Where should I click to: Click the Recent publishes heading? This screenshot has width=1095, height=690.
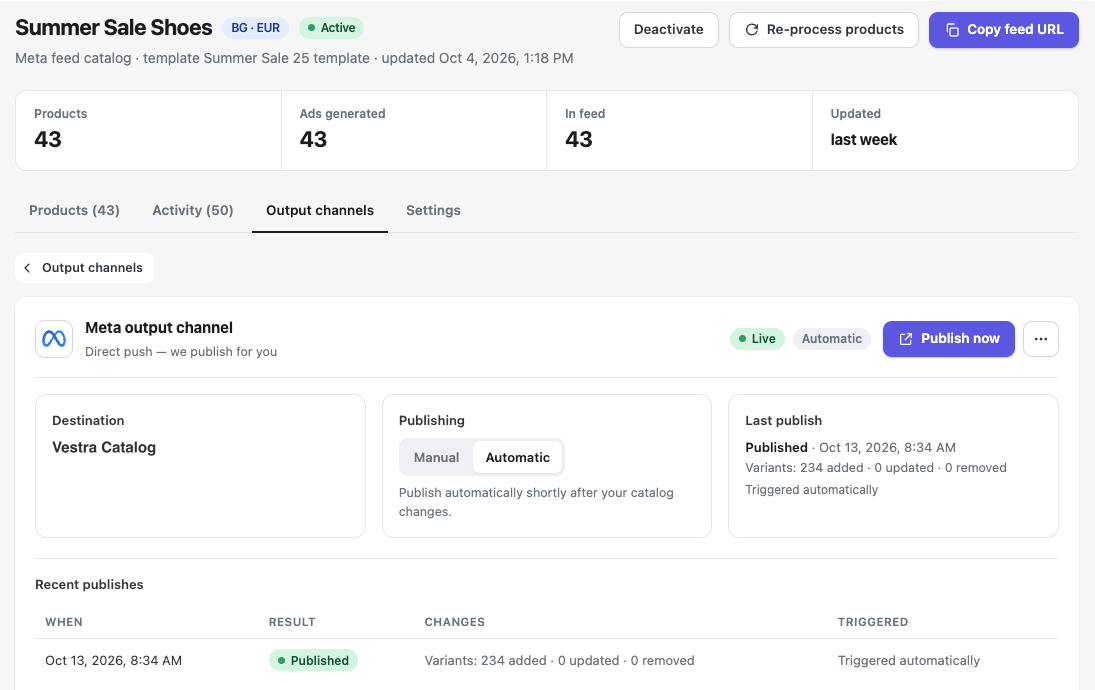point(89,585)
